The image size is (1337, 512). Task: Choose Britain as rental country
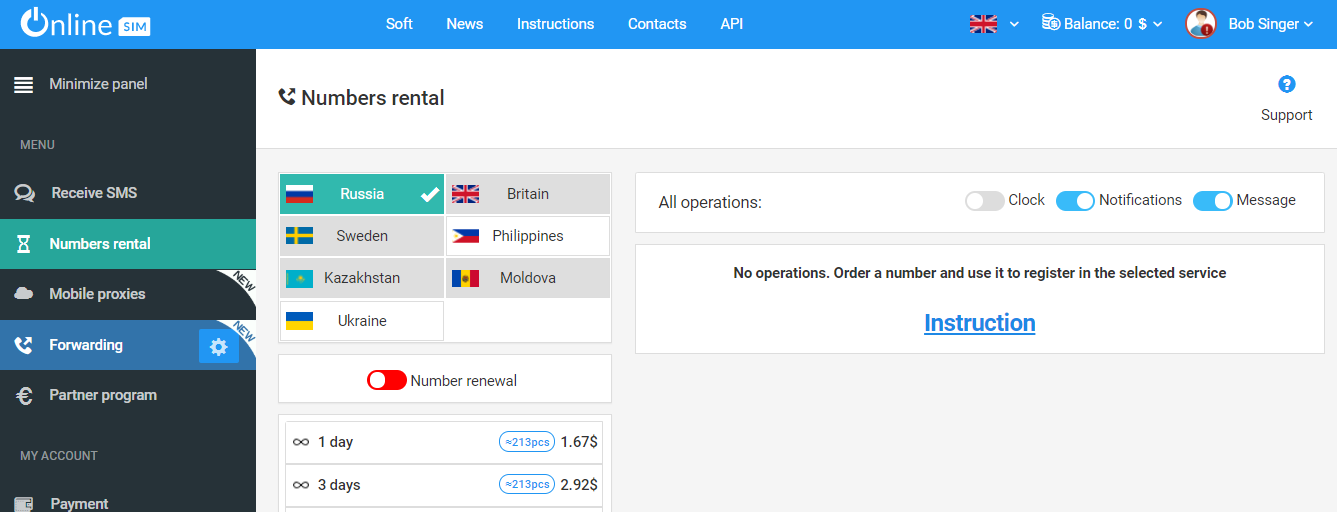(x=527, y=194)
